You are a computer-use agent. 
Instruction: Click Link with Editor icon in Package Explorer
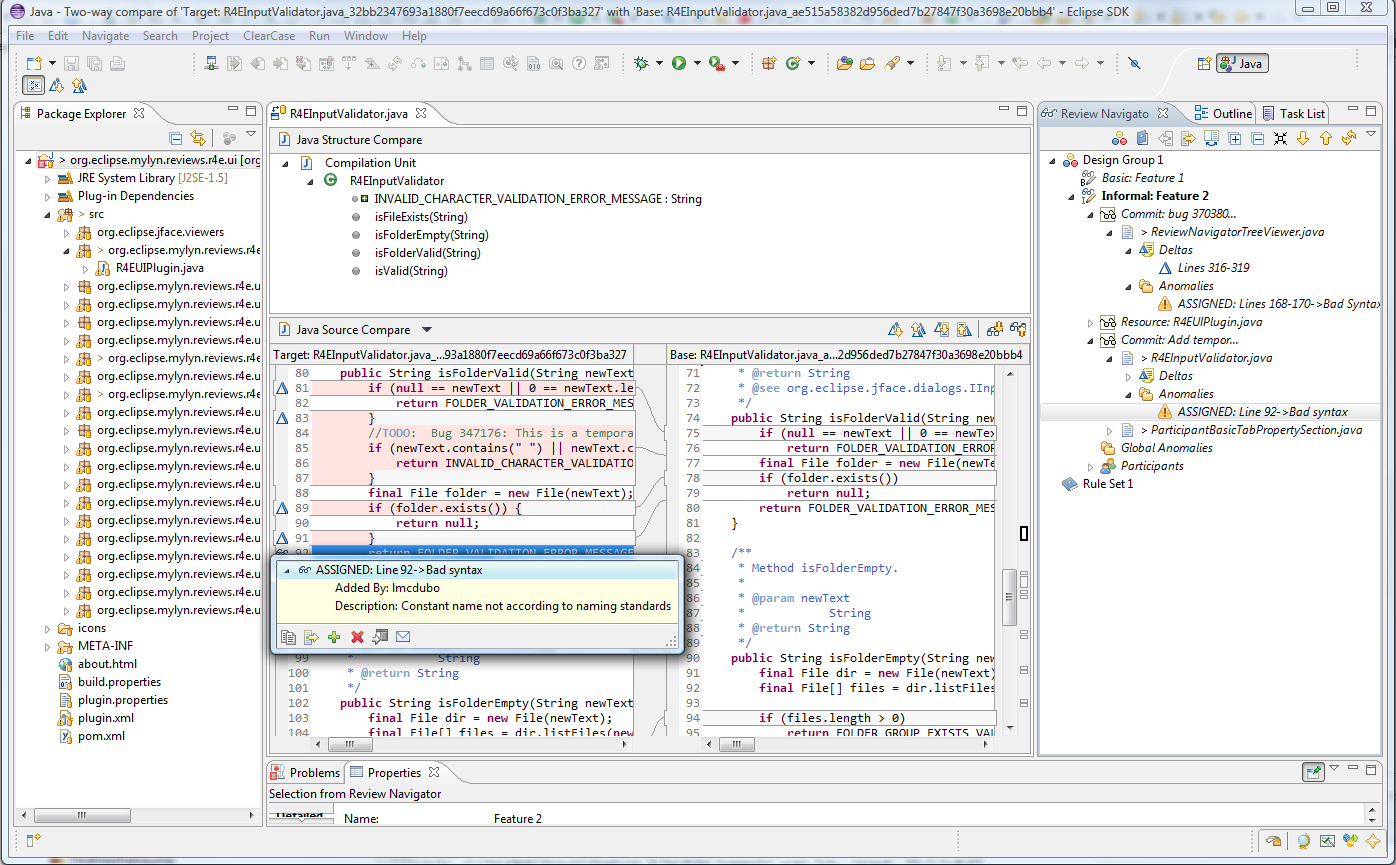click(198, 138)
